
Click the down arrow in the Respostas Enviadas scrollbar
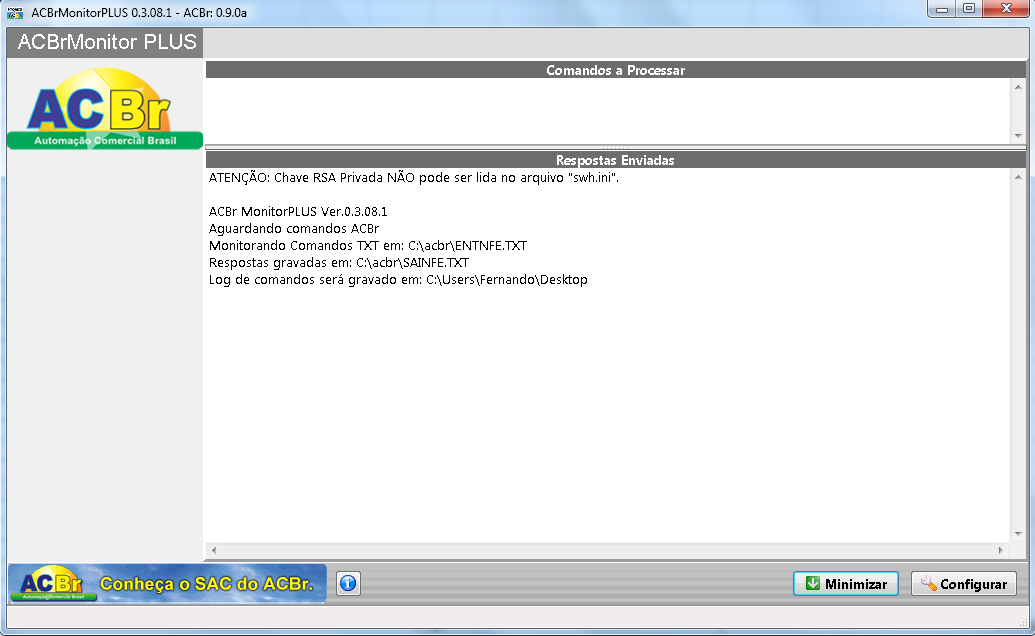point(1018,534)
